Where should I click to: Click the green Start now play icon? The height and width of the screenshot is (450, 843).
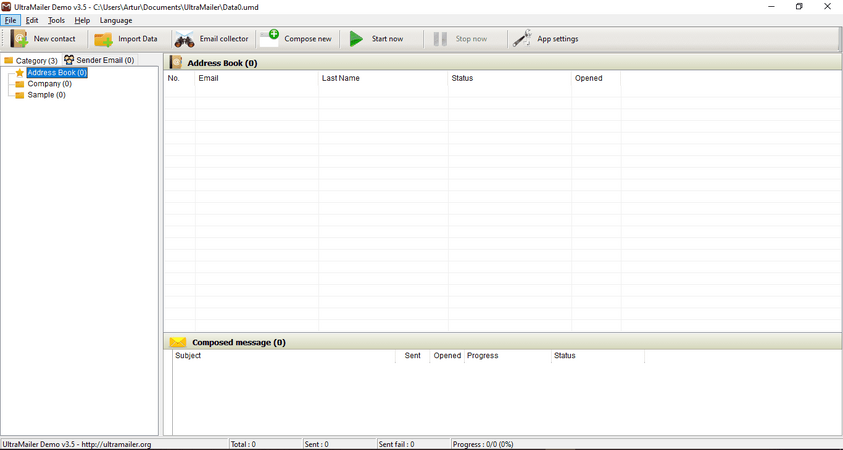click(356, 39)
